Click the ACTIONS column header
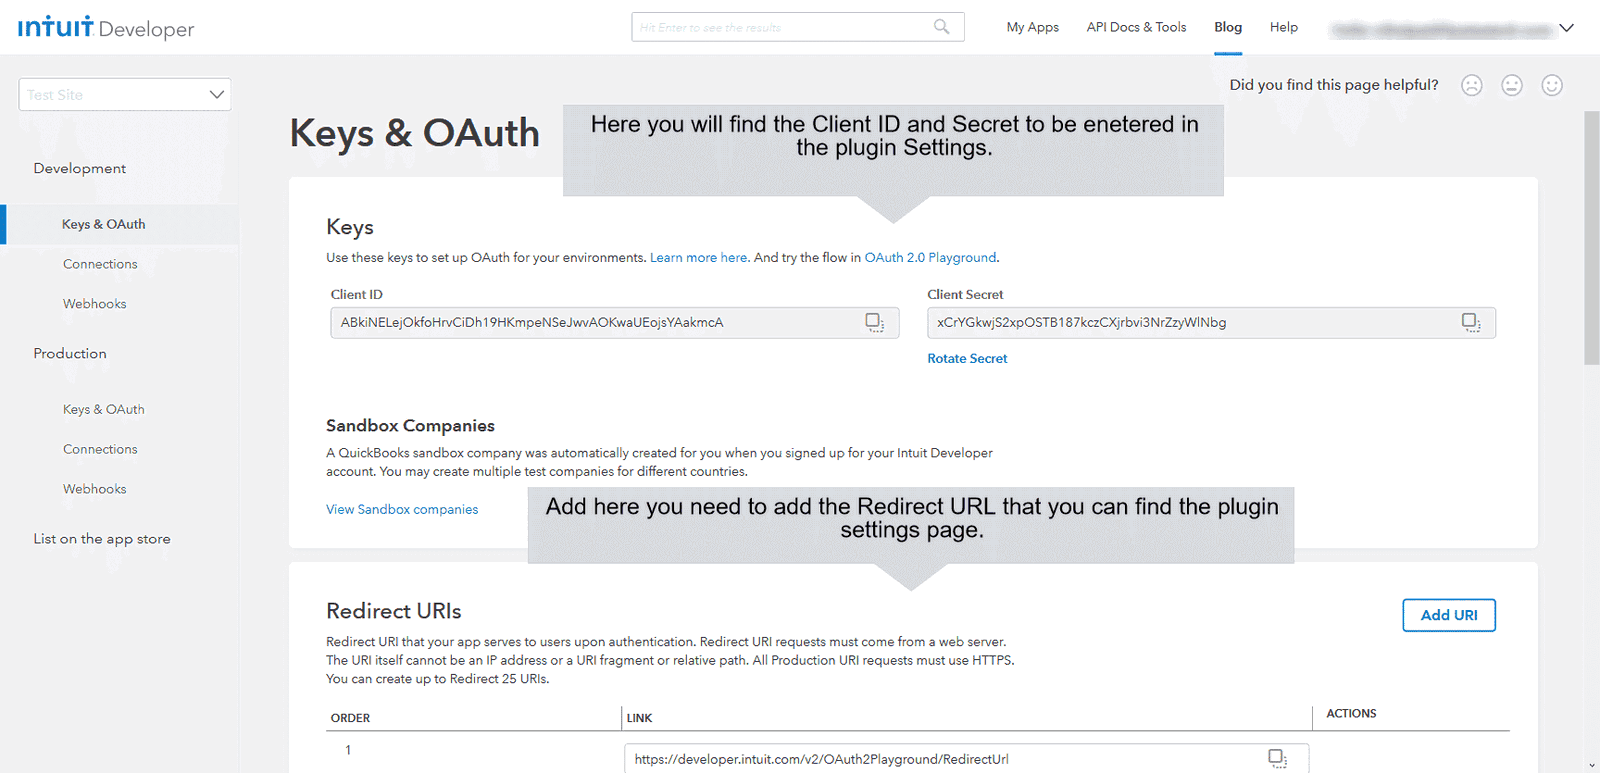 click(1351, 713)
